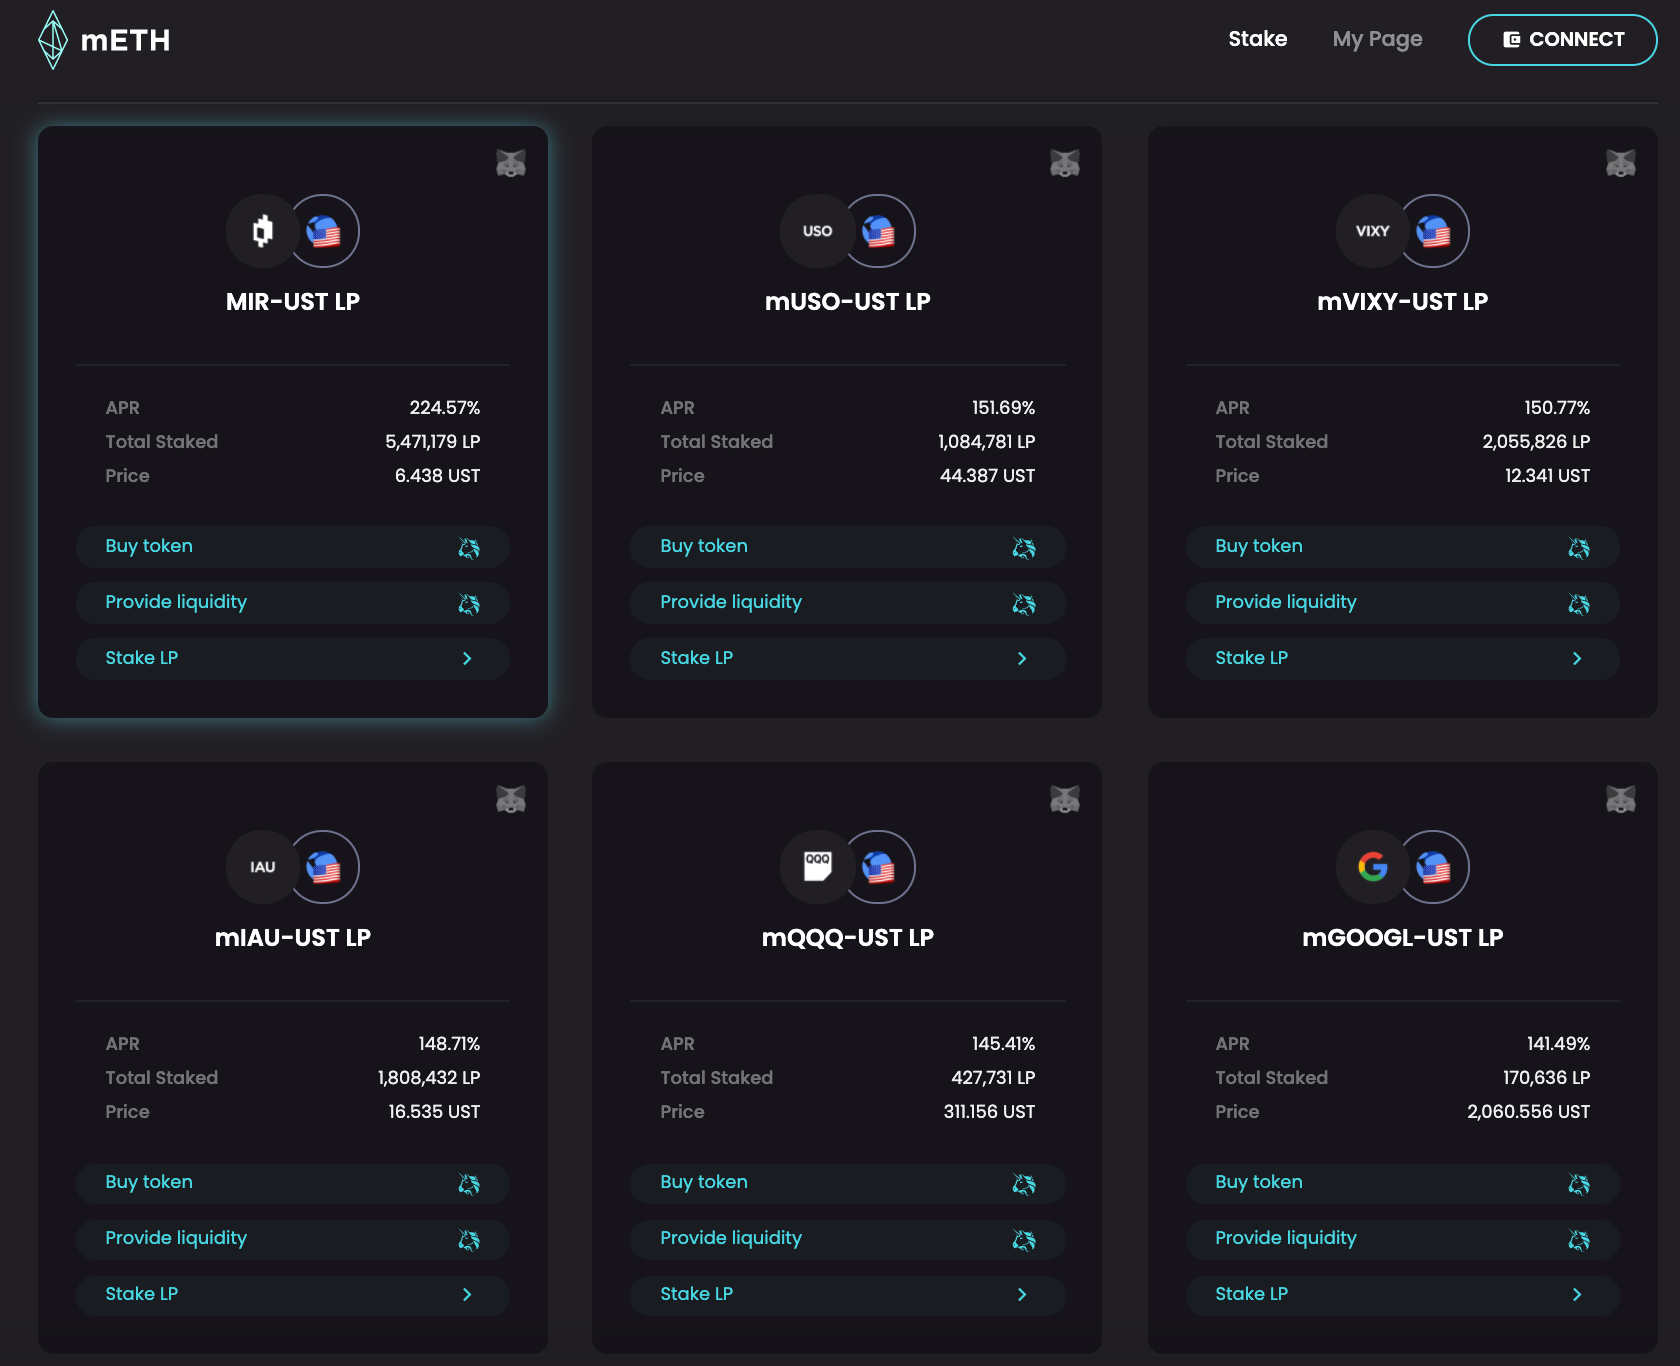Viewport: 1680px width, 1366px height.
Task: Provide liquidity for mVIXY-UST LP
Action: [1403, 603]
